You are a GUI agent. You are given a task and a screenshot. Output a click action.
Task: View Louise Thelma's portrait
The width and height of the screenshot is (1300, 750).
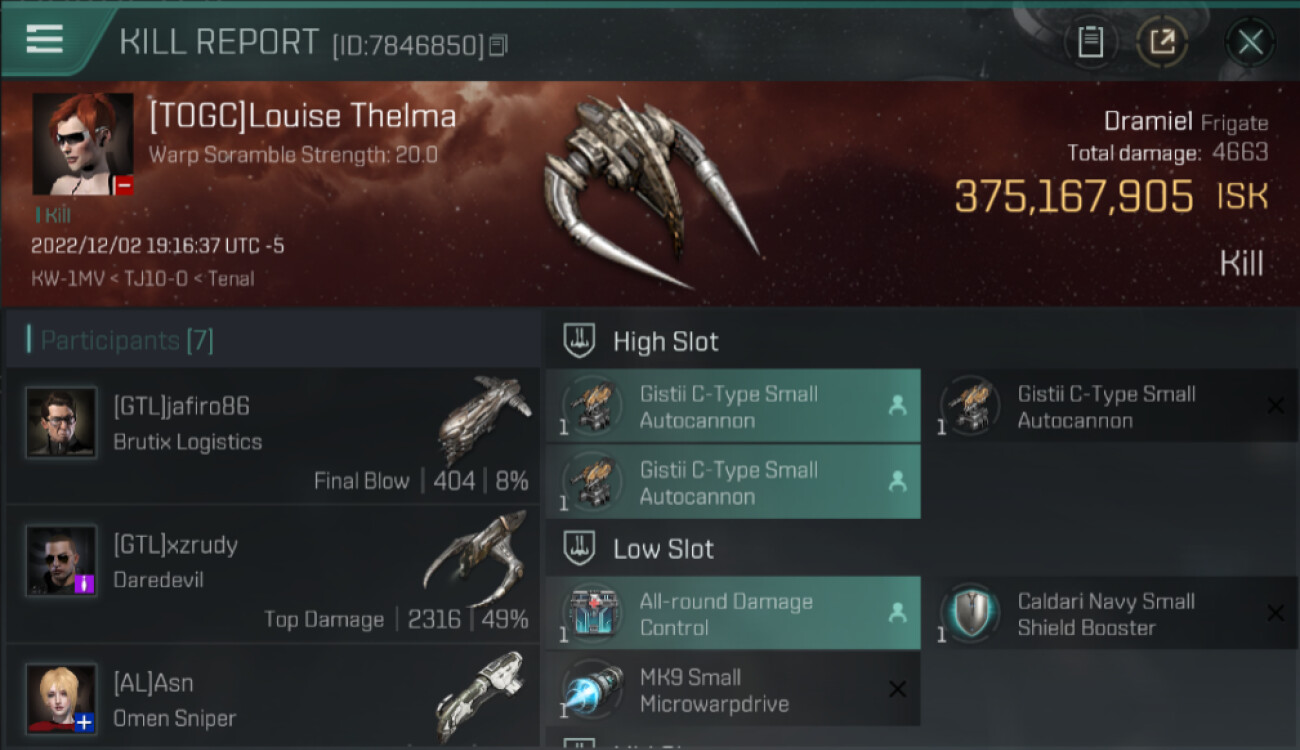coord(83,144)
